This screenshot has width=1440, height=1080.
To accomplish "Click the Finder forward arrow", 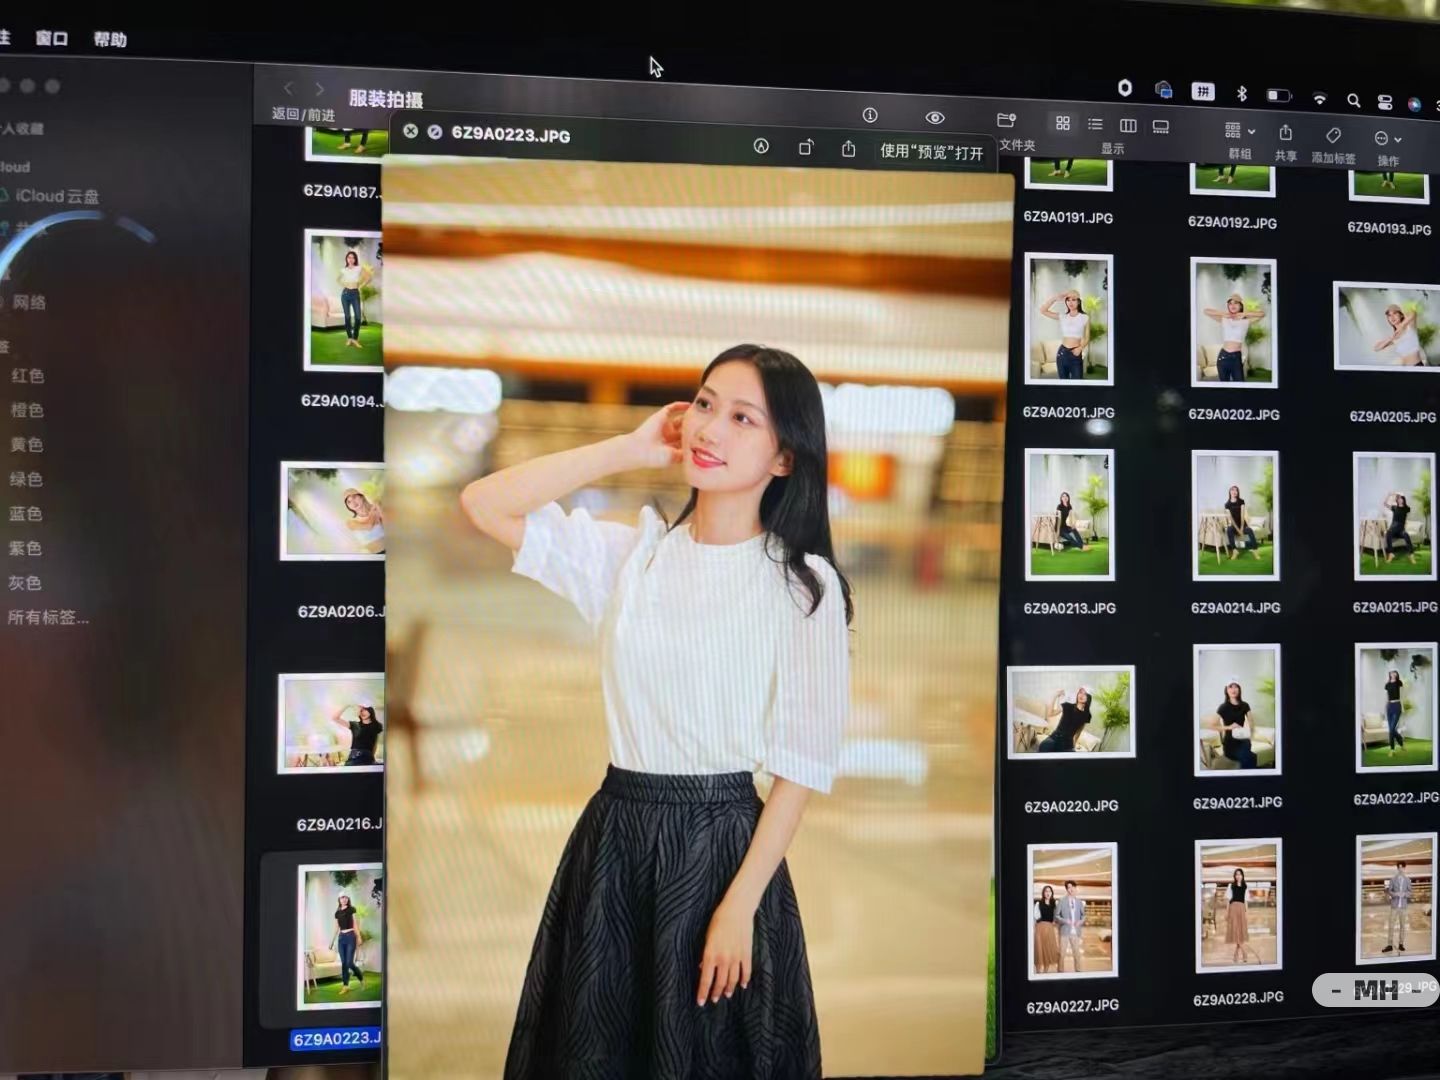I will click(320, 89).
